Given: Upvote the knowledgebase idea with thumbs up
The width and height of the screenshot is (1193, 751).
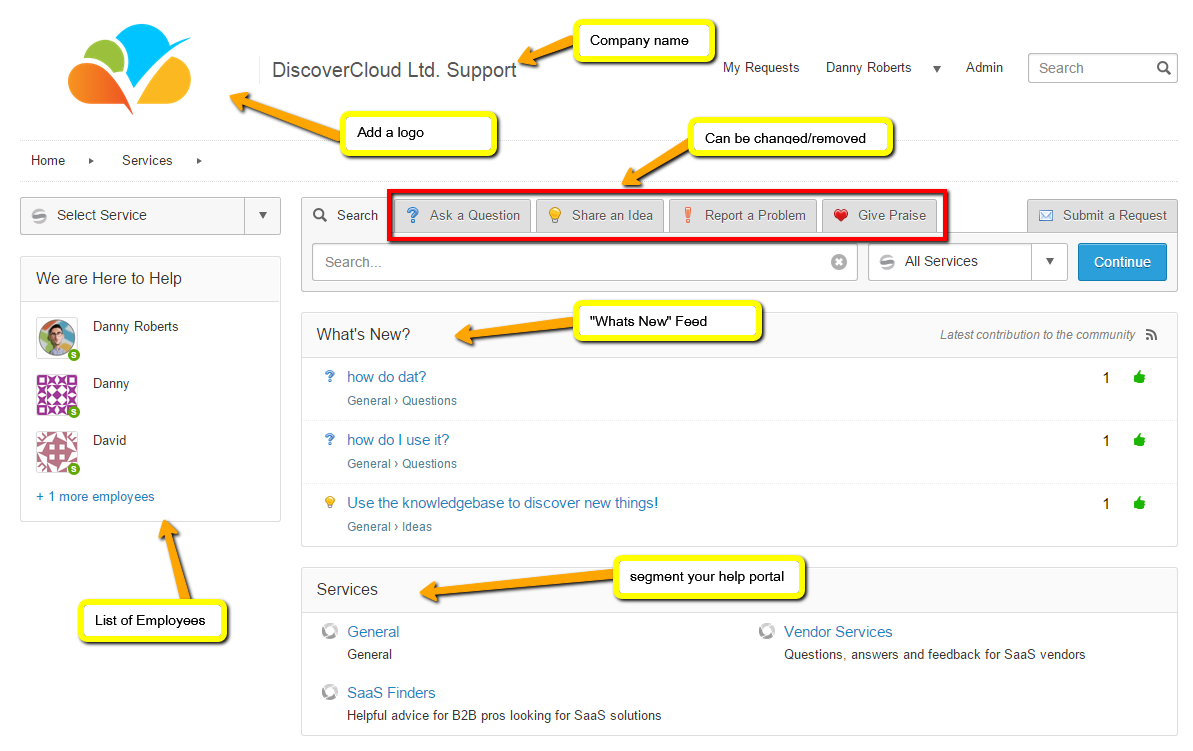Looking at the screenshot, I should (x=1138, y=503).
